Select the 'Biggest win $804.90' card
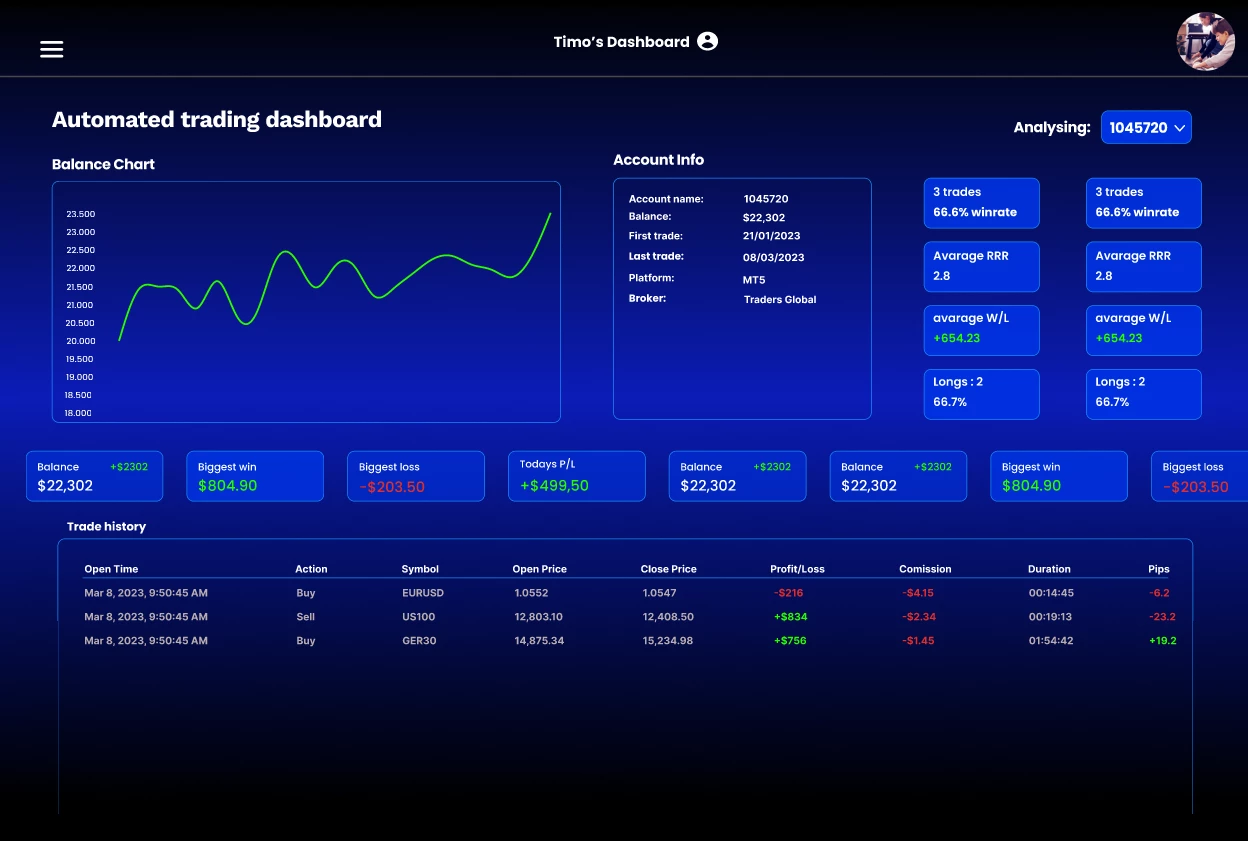Image resolution: width=1248 pixels, height=841 pixels. [x=255, y=476]
